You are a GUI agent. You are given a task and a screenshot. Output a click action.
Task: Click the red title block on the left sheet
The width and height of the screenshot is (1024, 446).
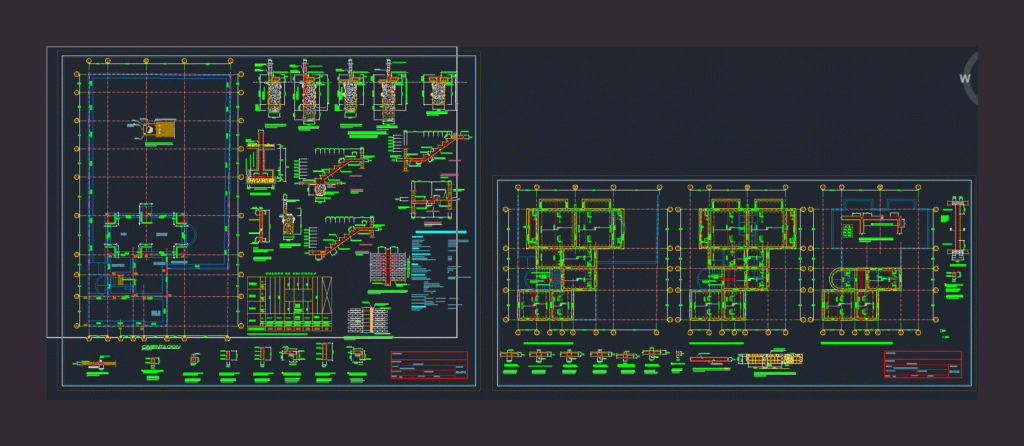tap(429, 365)
